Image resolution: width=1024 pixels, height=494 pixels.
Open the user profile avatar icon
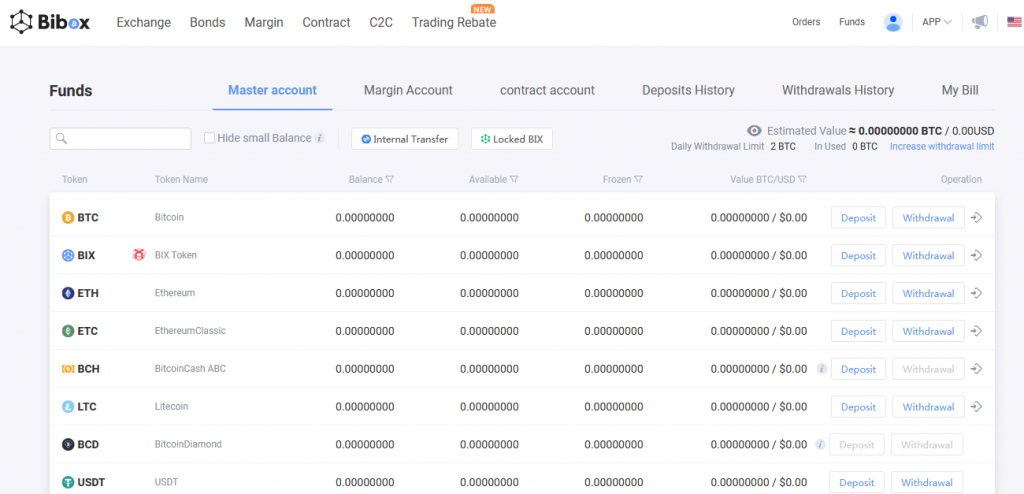(893, 22)
